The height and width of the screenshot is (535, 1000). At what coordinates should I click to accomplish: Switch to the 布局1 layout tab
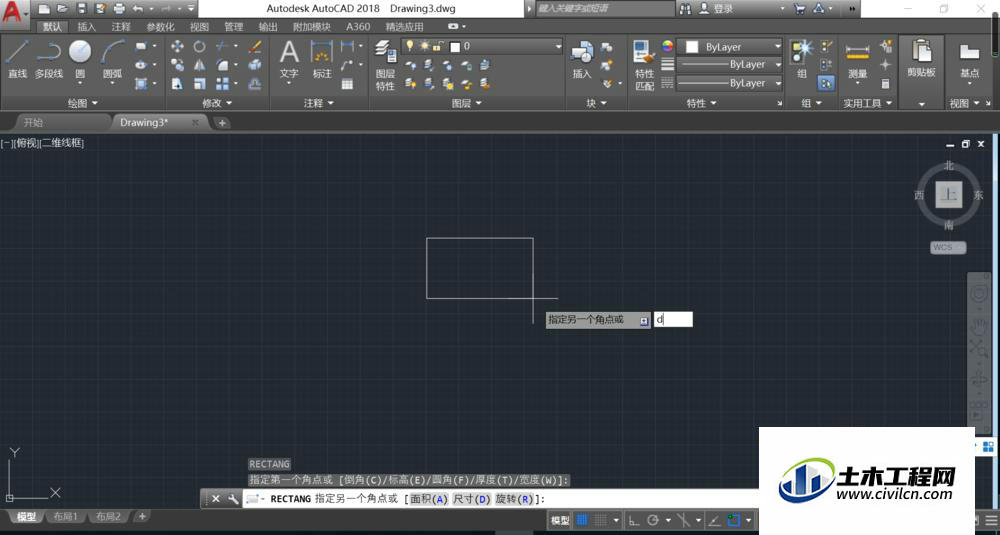(66, 517)
